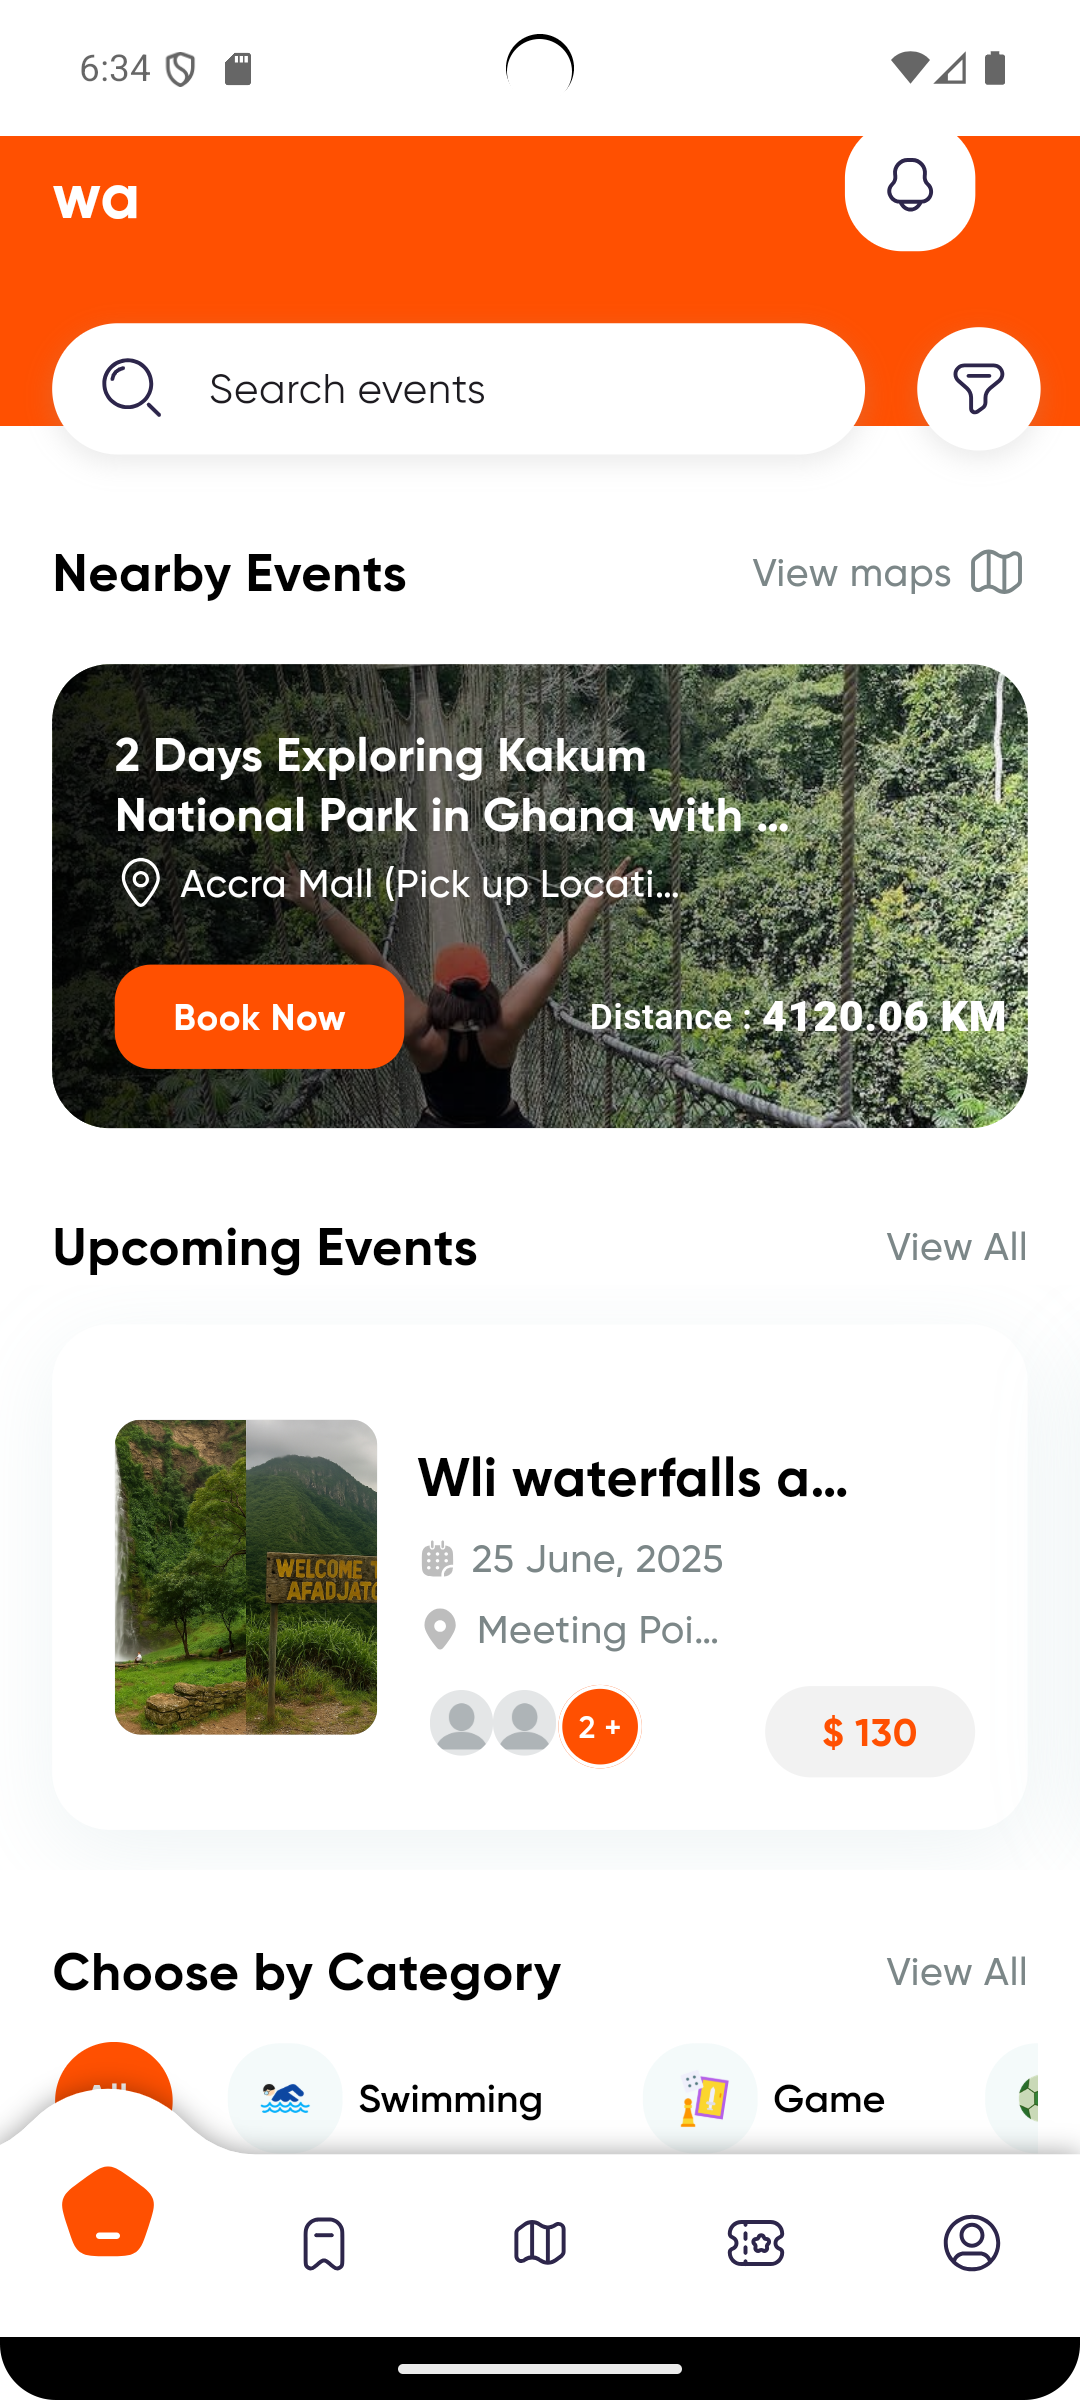Open the notifications bell
Image resolution: width=1080 pixels, height=2400 pixels.
[909, 186]
